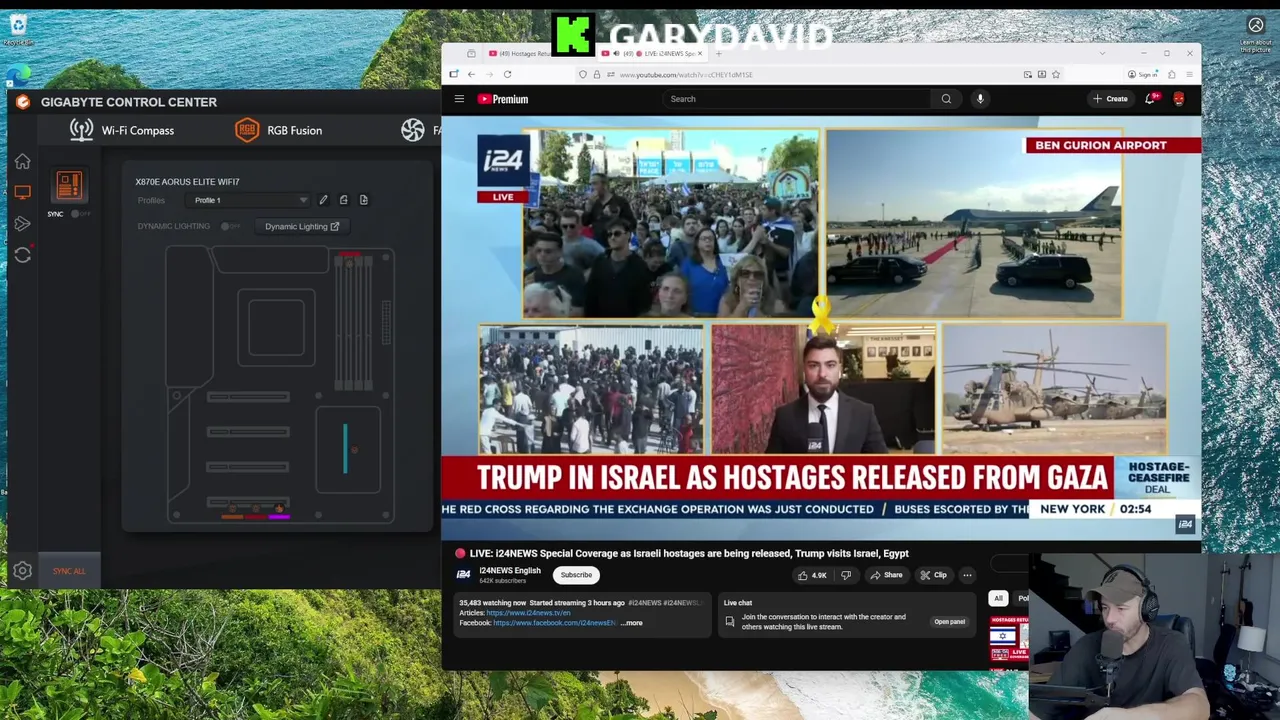Select the monitor icon in Gigabyte sidebar
The image size is (1280, 720).
[22, 192]
